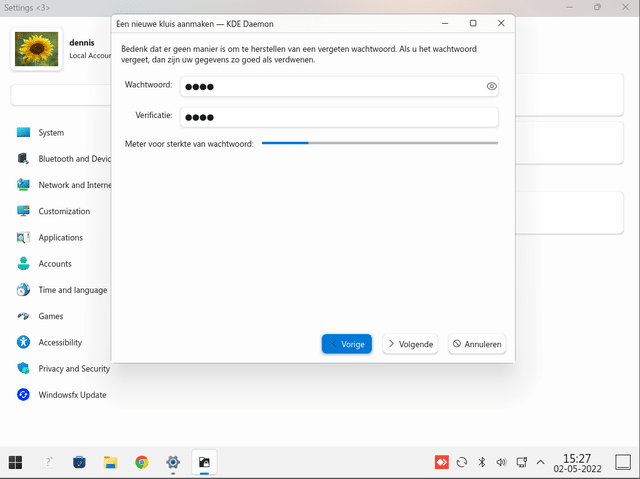
Task: Cancel the wizard with Annuleren
Action: click(x=477, y=344)
